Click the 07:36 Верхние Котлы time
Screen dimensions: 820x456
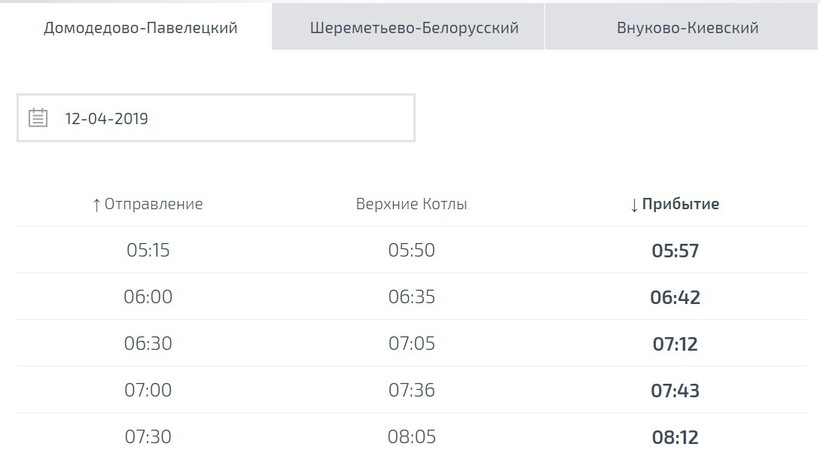click(x=411, y=390)
